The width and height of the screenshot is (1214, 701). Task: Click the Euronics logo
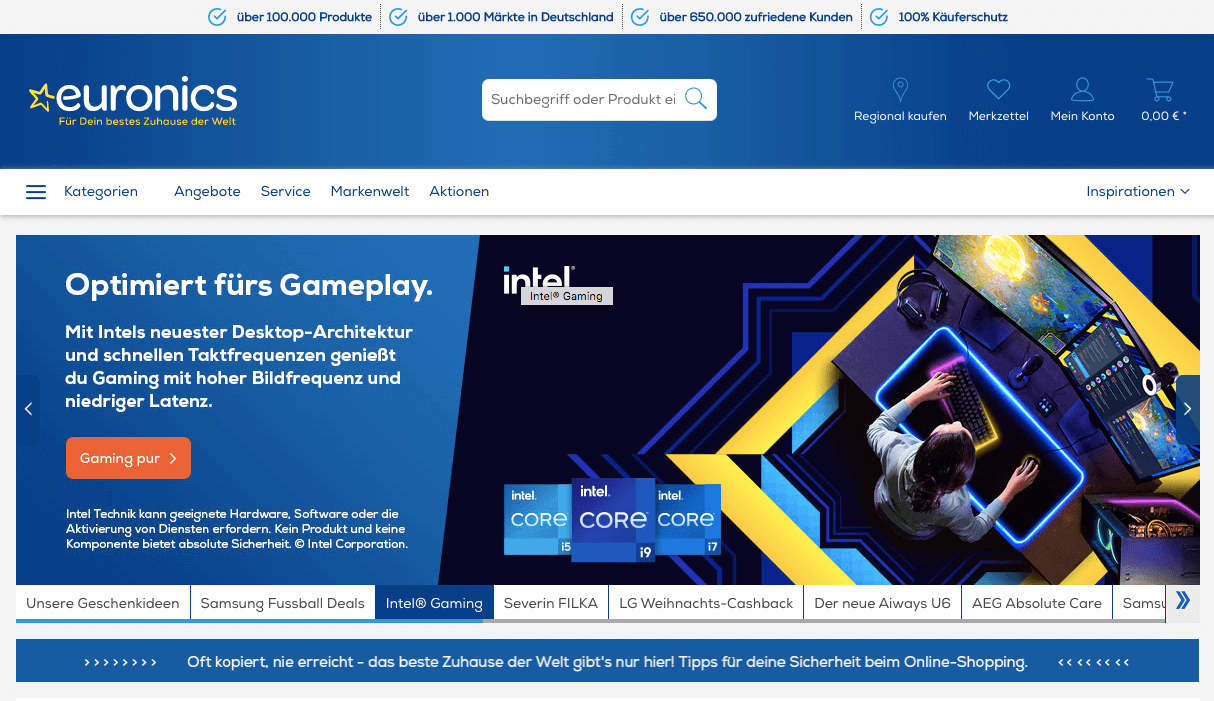pos(133,101)
